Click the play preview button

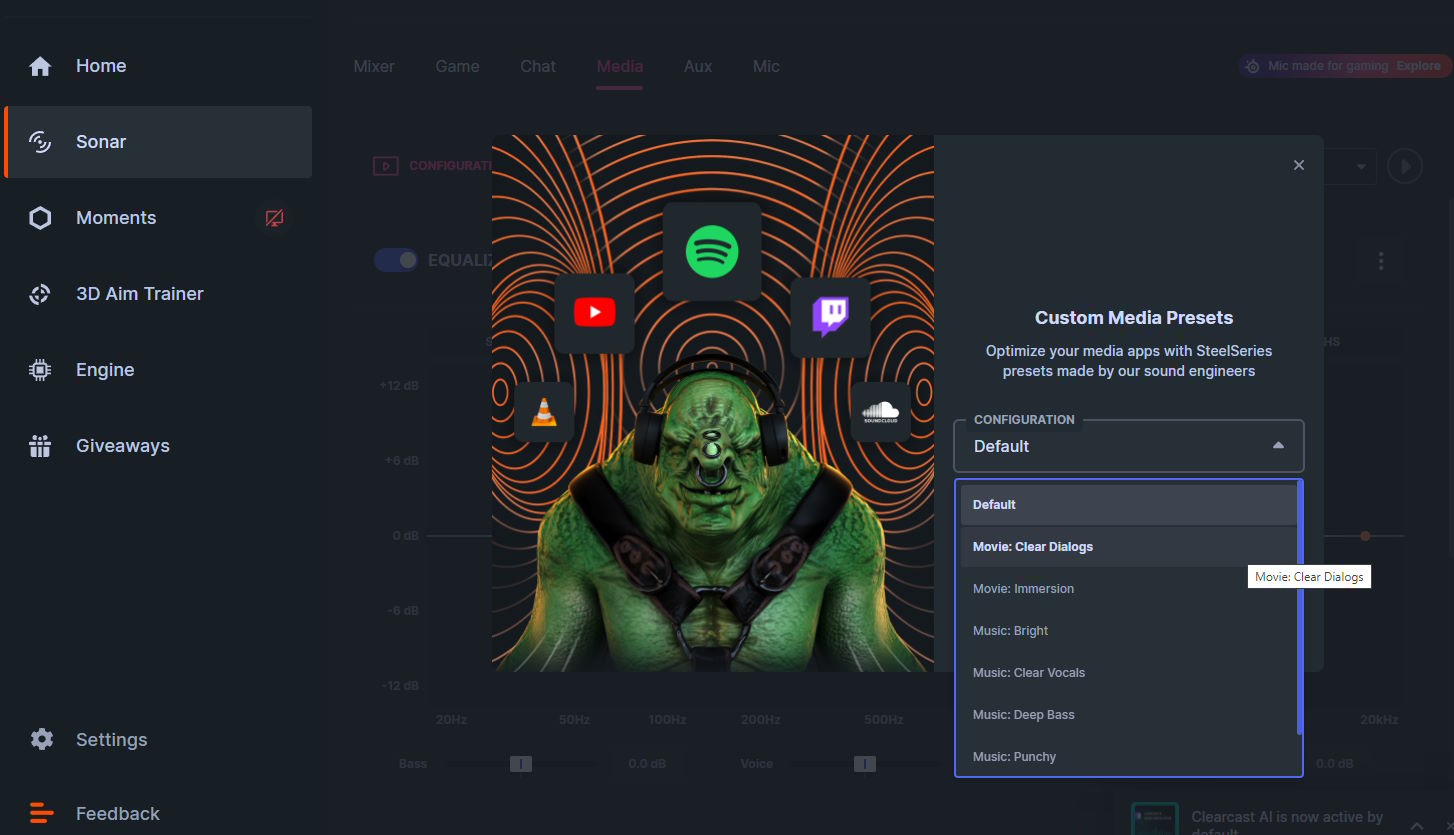(1405, 166)
